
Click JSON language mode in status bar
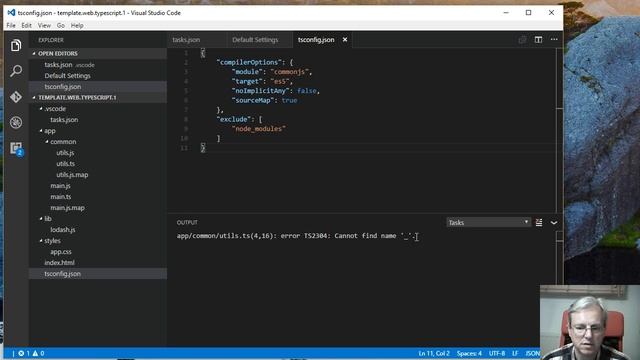tap(532, 353)
